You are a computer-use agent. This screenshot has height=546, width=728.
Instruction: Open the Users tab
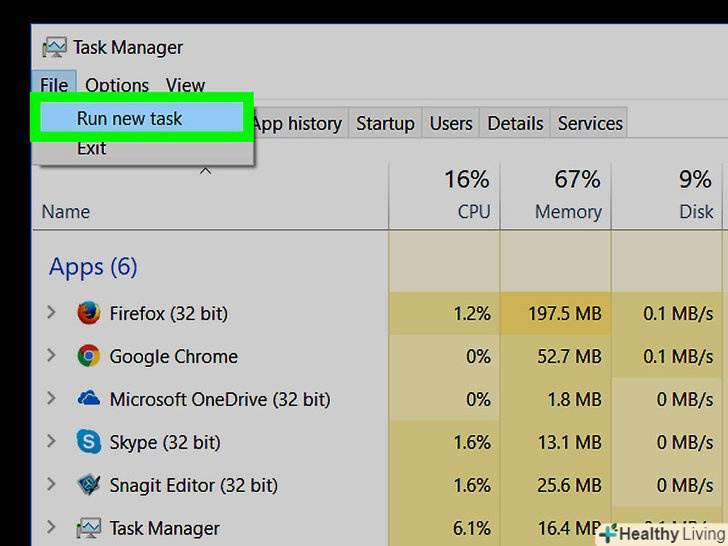point(451,124)
